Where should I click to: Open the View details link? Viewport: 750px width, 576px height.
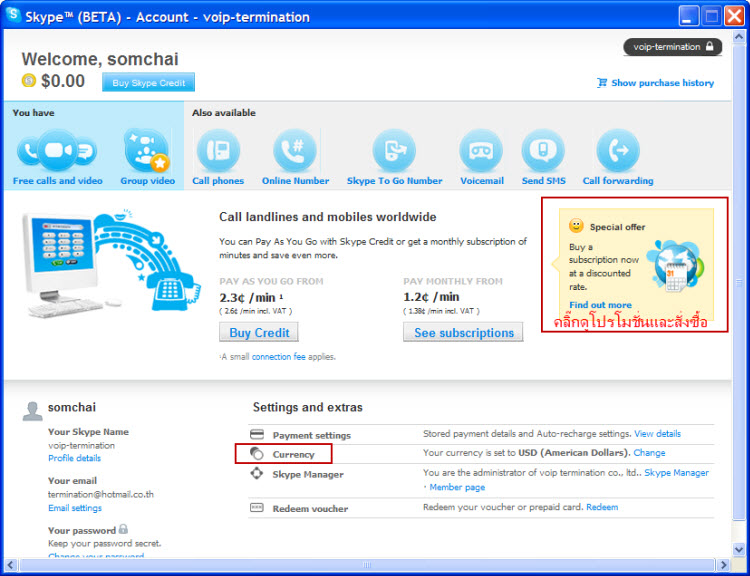pos(657,433)
